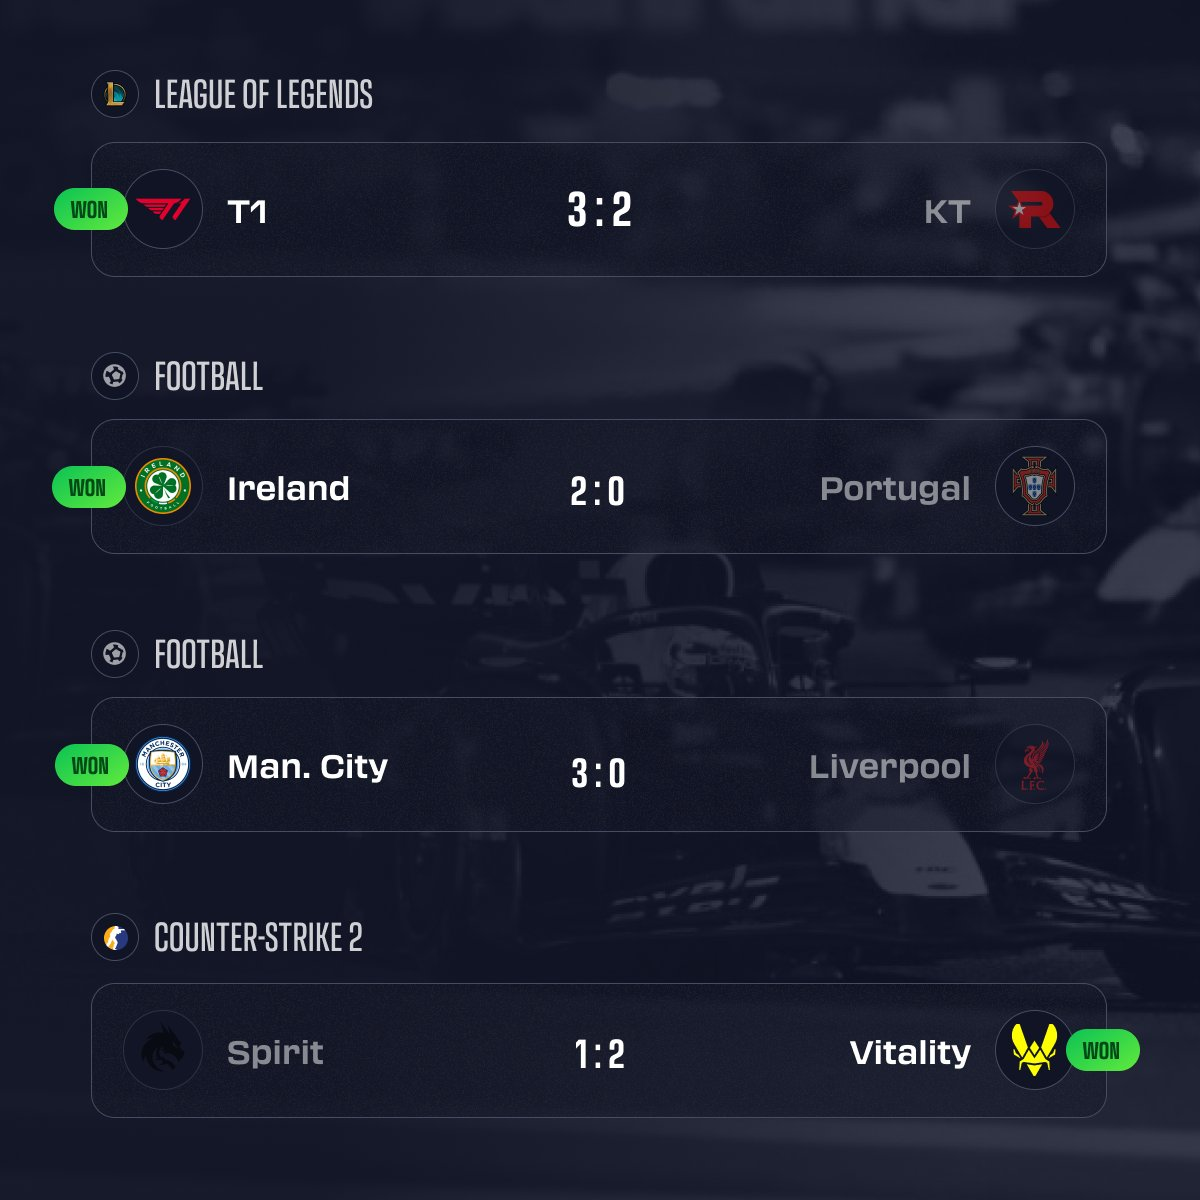This screenshot has height=1200, width=1200.
Task: Click the WON badge beside Ireland
Action: pos(87,488)
